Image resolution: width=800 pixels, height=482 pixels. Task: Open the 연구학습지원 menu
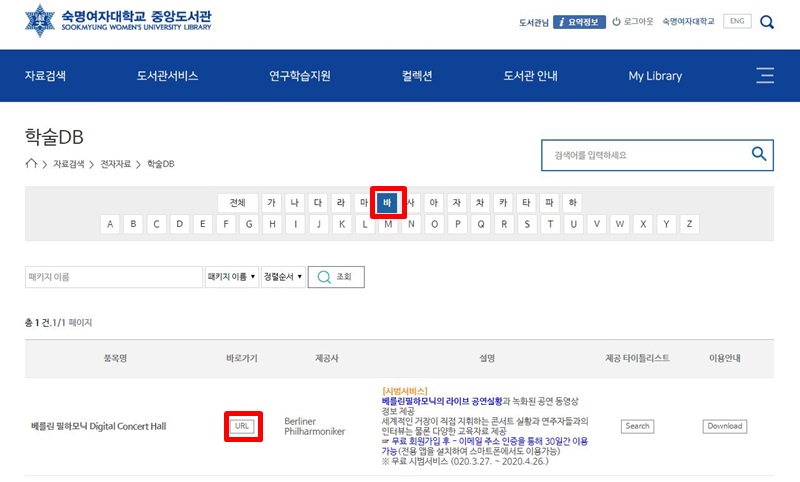300,76
